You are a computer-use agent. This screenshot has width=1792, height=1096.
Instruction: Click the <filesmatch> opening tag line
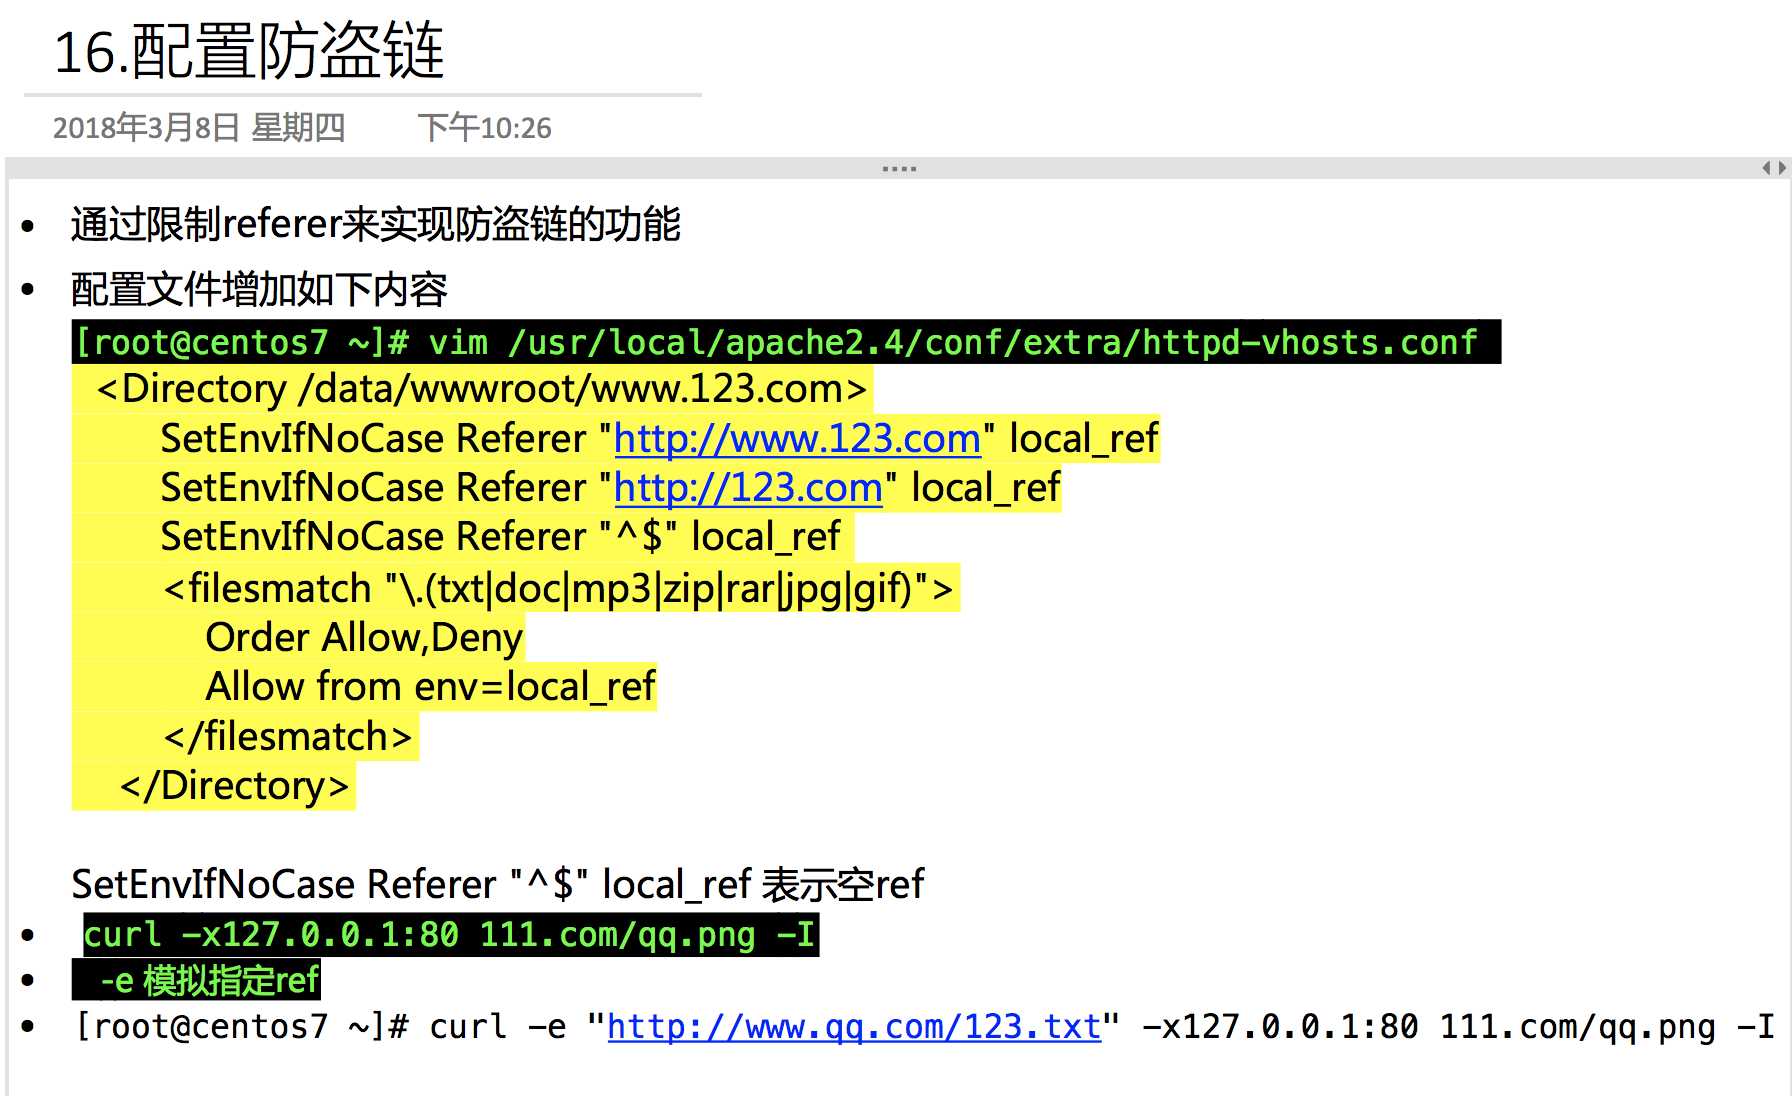pos(559,588)
